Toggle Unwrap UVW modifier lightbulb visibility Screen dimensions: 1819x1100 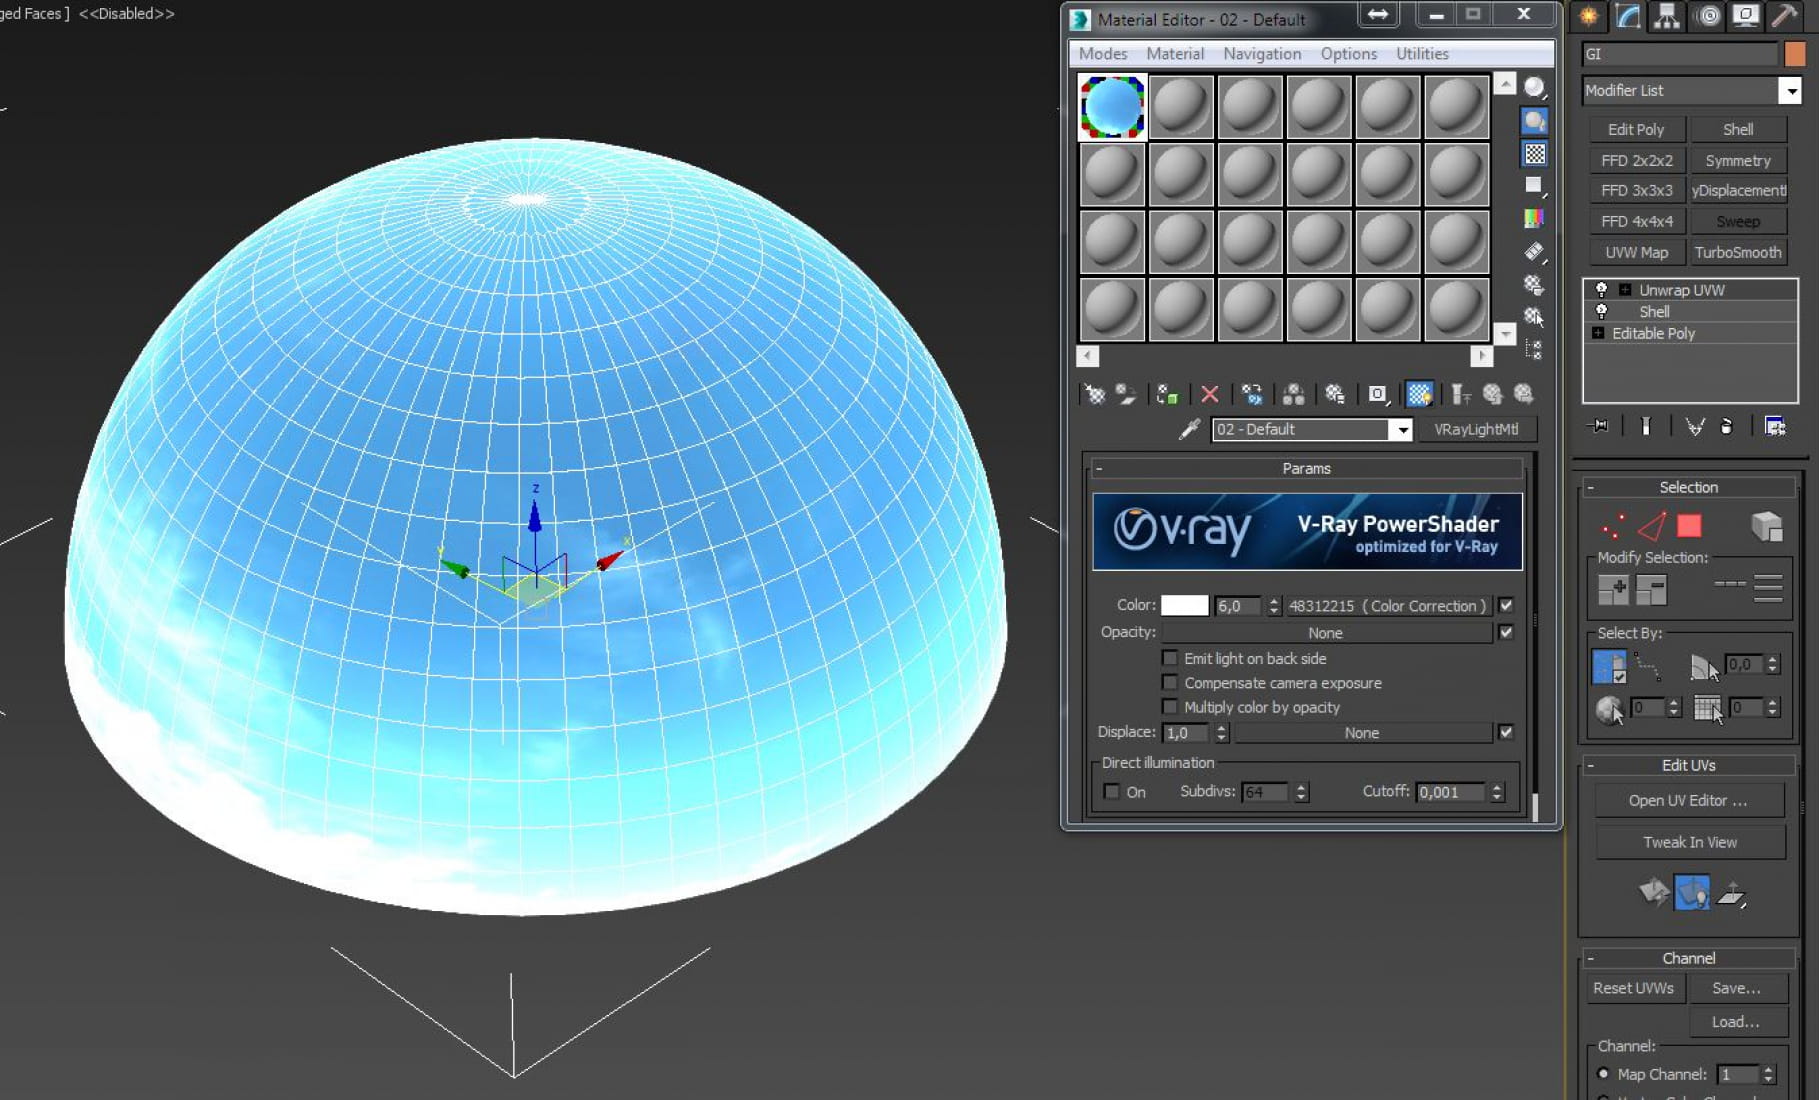(1601, 289)
